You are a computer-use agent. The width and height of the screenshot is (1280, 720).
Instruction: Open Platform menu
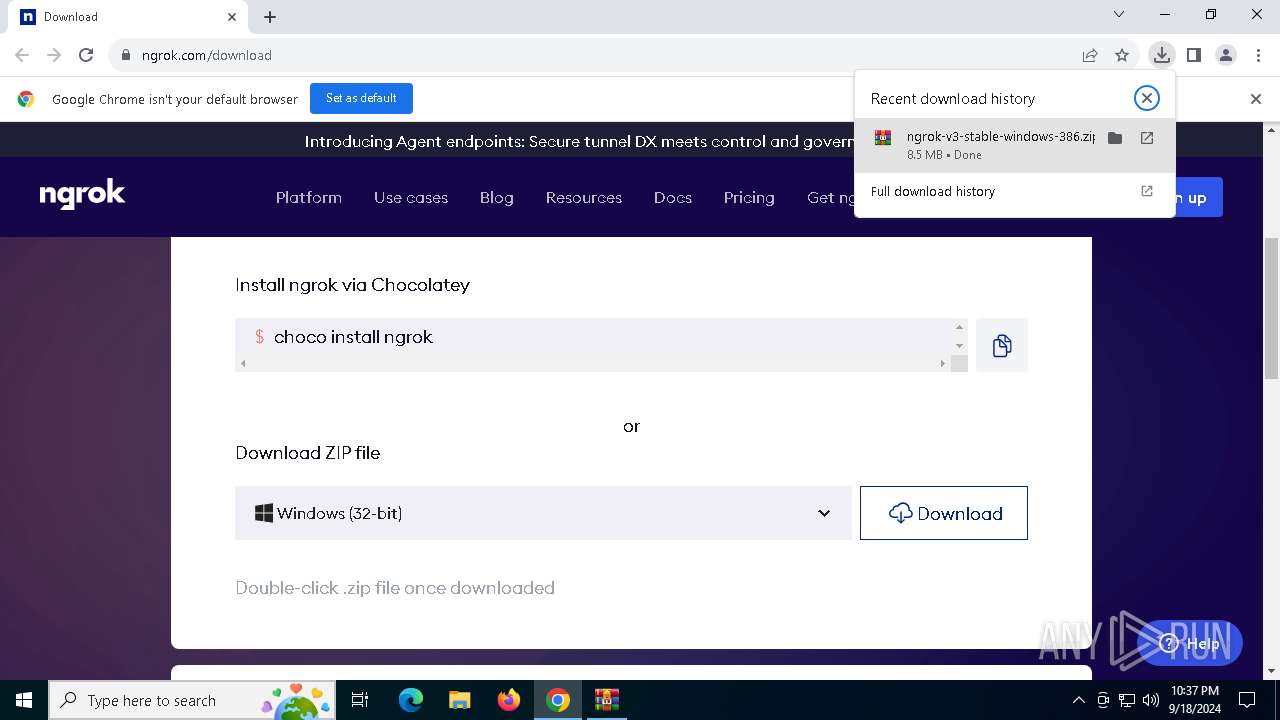pyautogui.click(x=309, y=197)
